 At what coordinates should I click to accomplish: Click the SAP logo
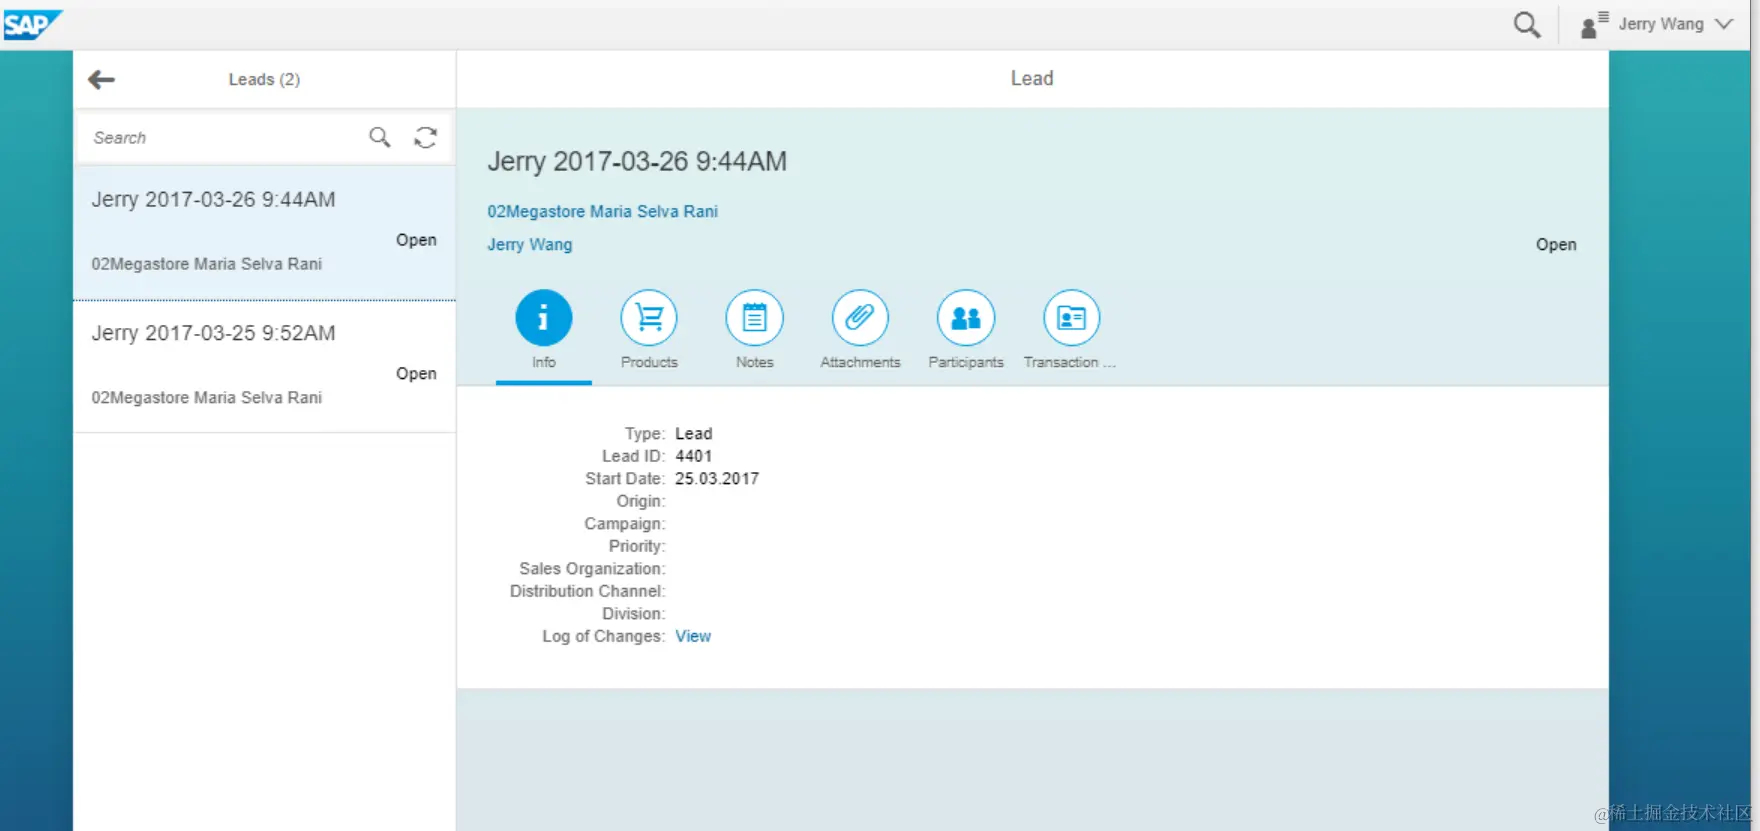31,24
